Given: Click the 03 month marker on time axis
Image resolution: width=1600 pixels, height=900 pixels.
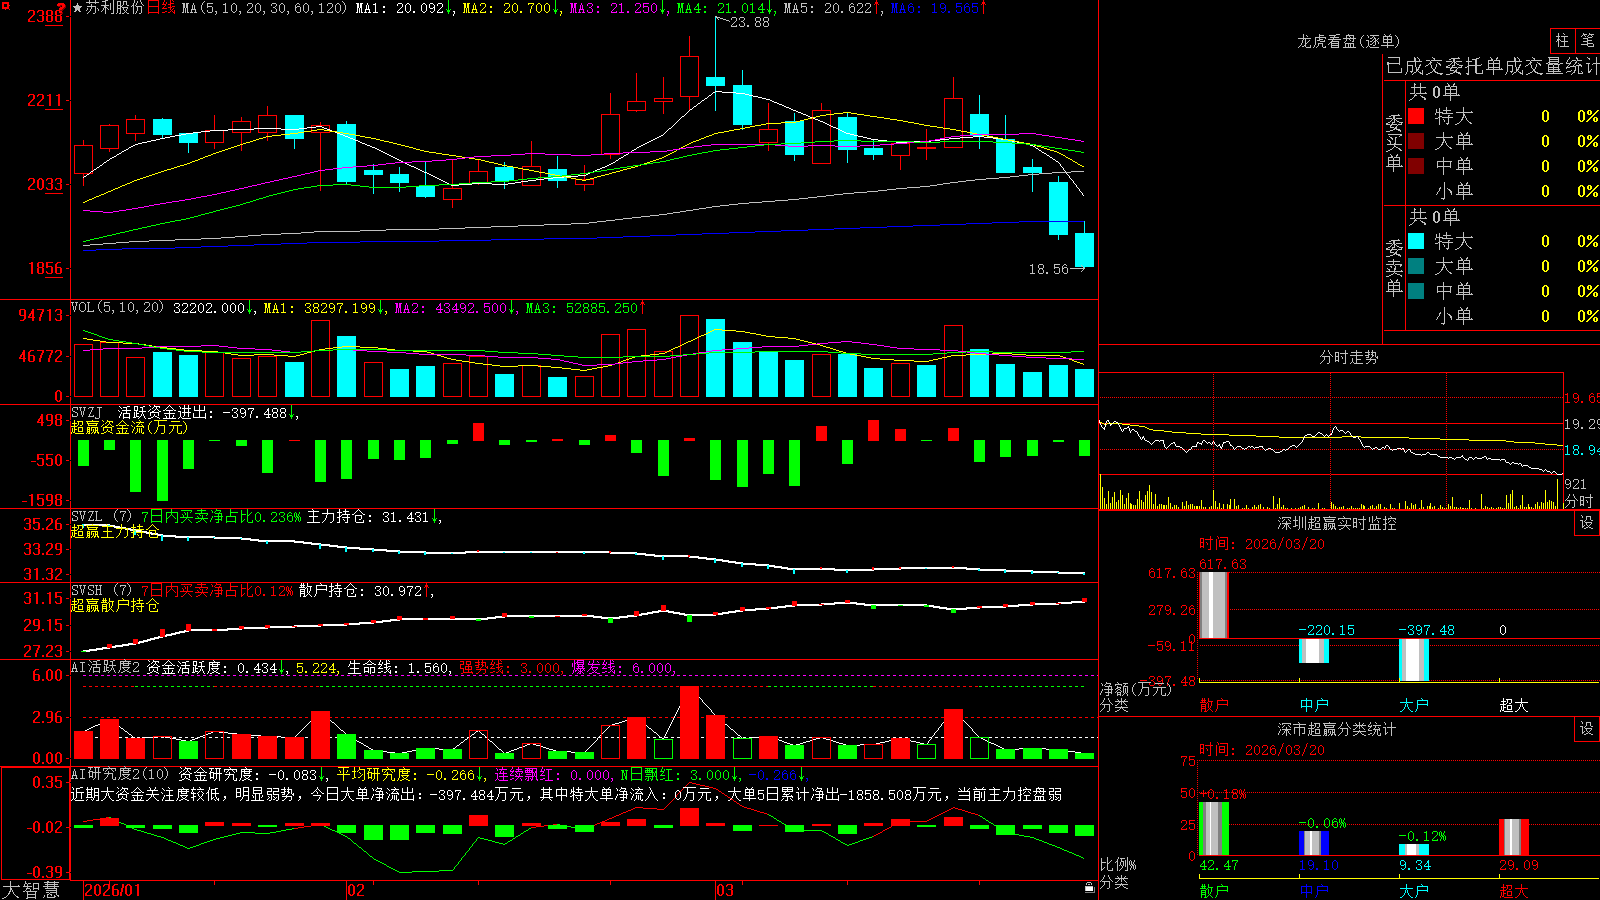Looking at the screenshot, I should pos(725,890).
